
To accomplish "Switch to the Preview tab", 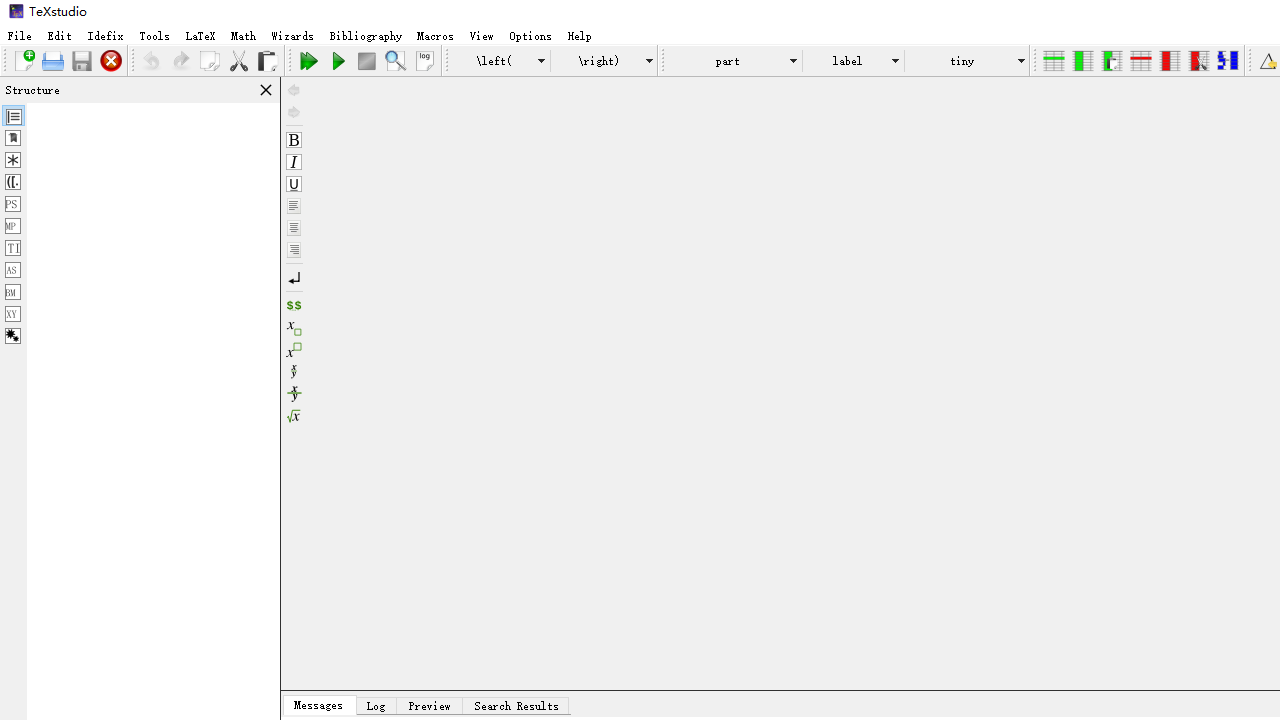I will click(x=429, y=706).
